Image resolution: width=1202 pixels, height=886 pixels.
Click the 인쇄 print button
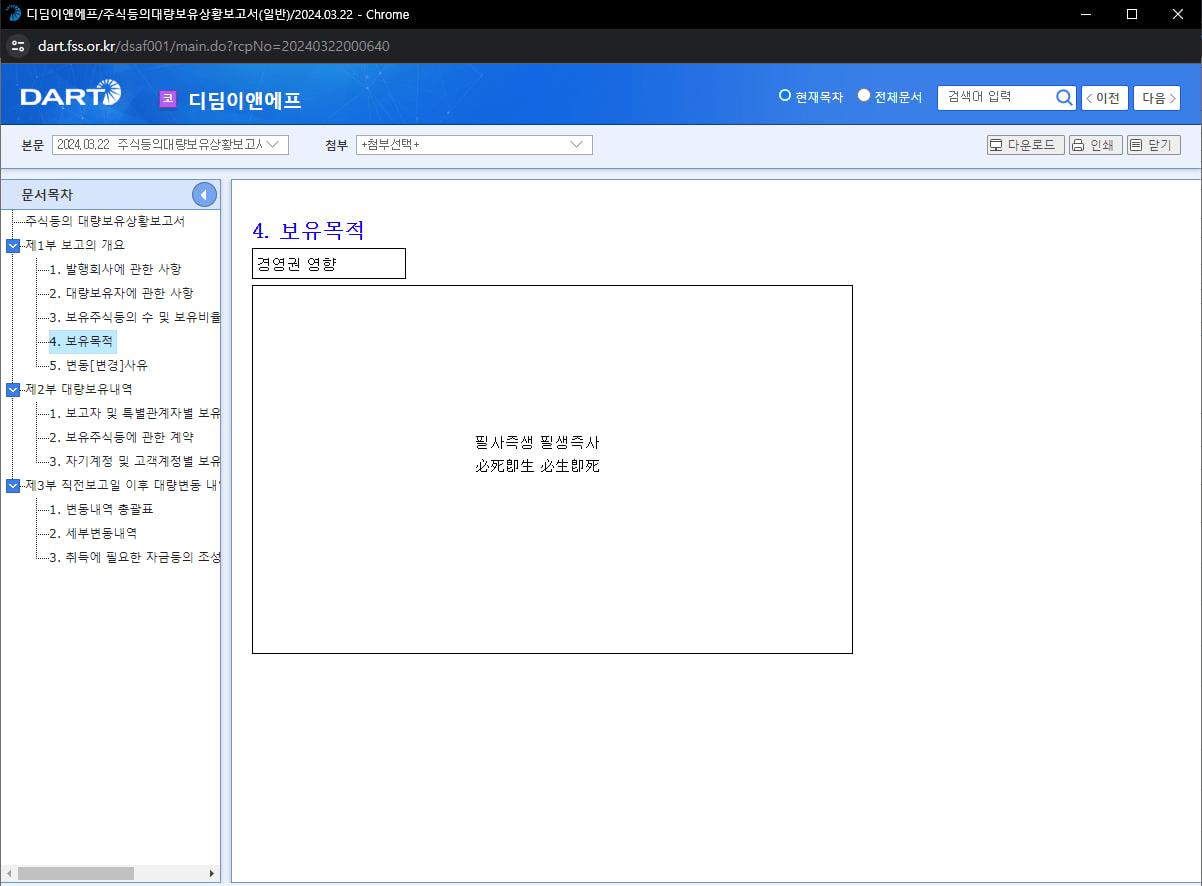(1095, 145)
